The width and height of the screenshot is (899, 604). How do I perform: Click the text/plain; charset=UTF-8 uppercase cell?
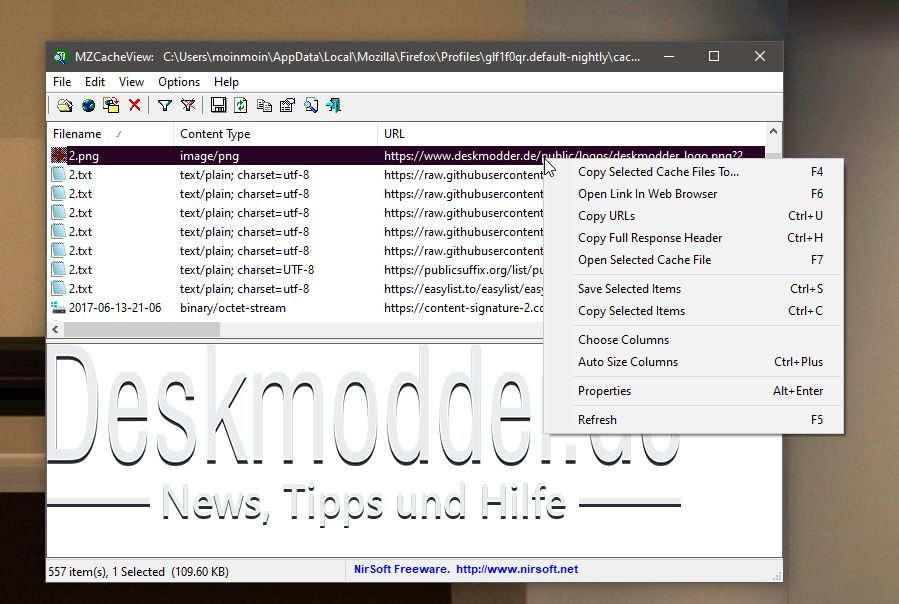pyautogui.click(x=247, y=270)
